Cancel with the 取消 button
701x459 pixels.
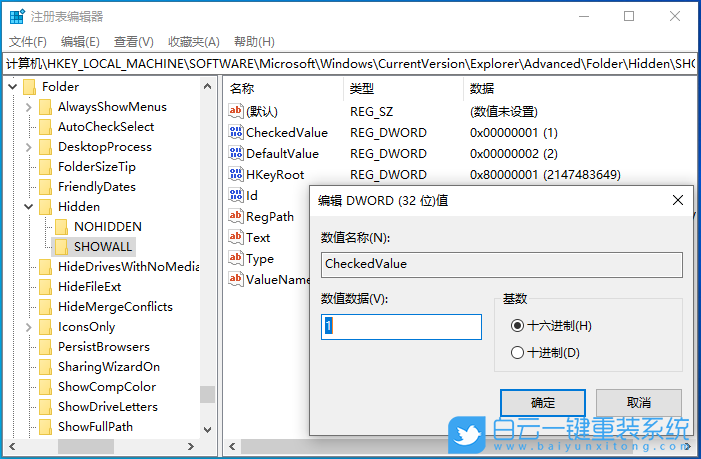639,403
